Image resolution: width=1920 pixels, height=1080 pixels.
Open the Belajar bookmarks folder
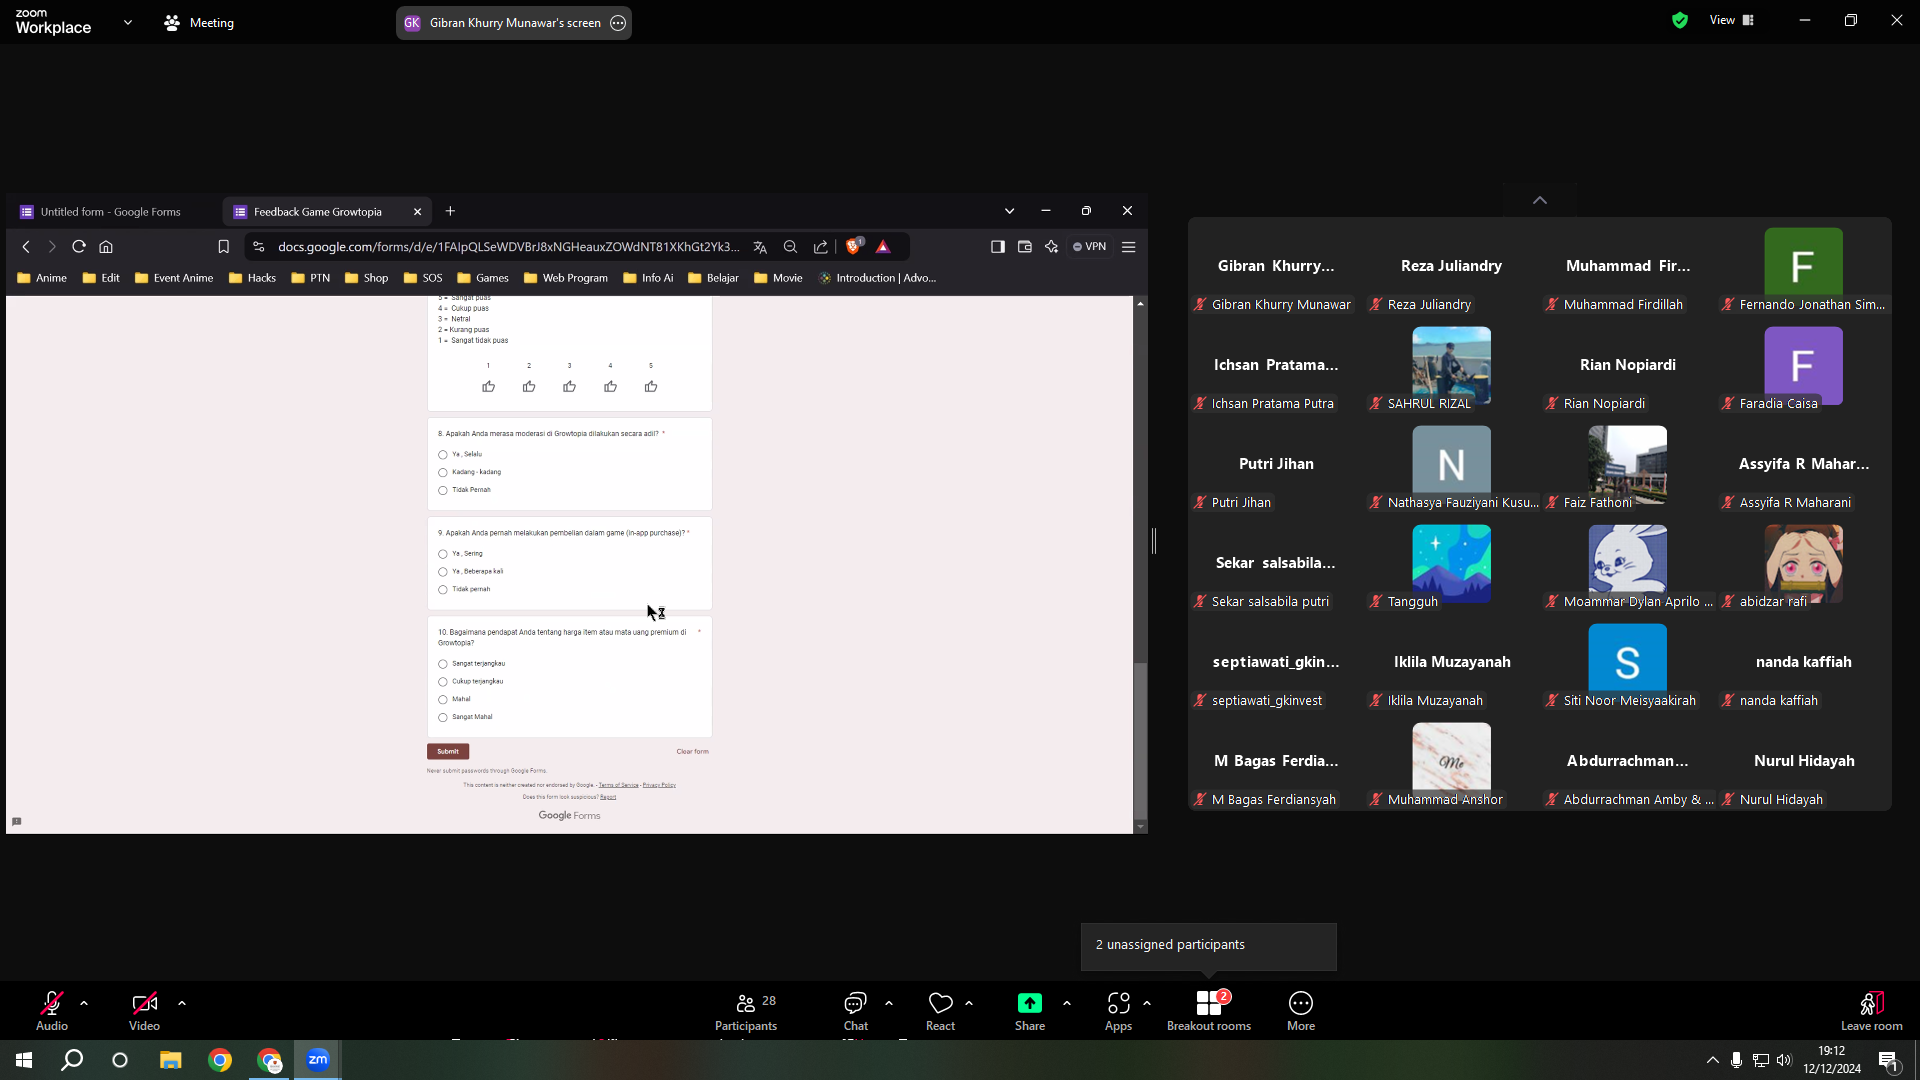(x=713, y=278)
